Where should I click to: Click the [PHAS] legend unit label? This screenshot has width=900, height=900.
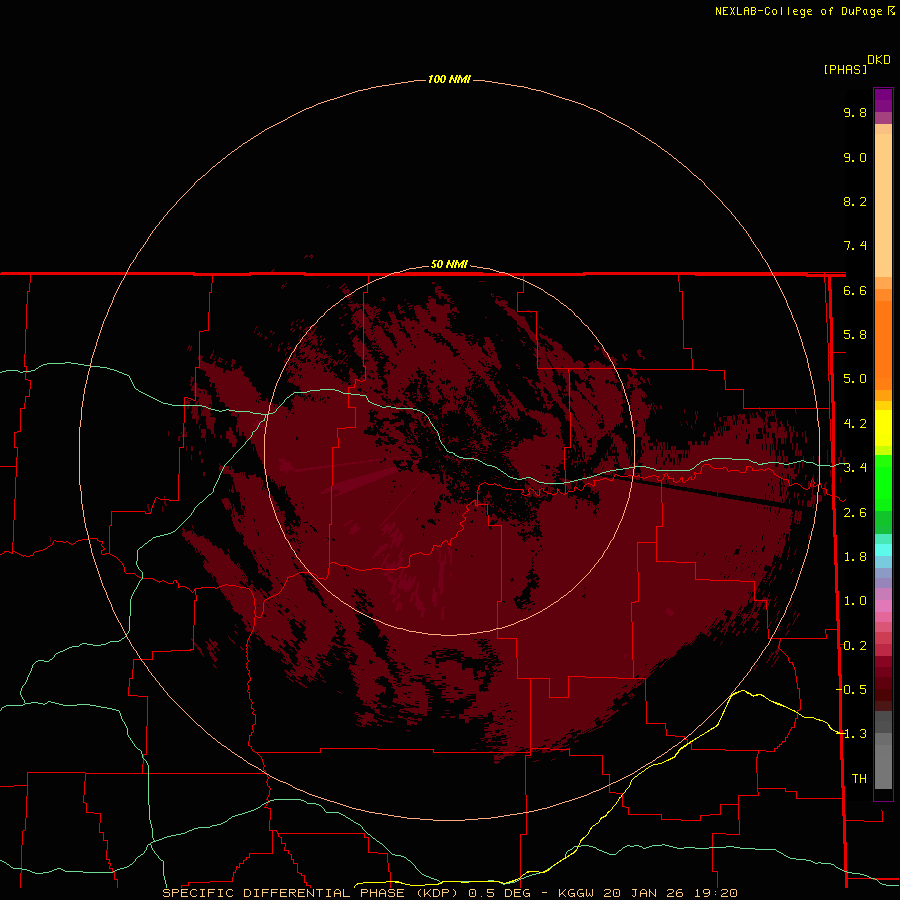click(x=845, y=69)
